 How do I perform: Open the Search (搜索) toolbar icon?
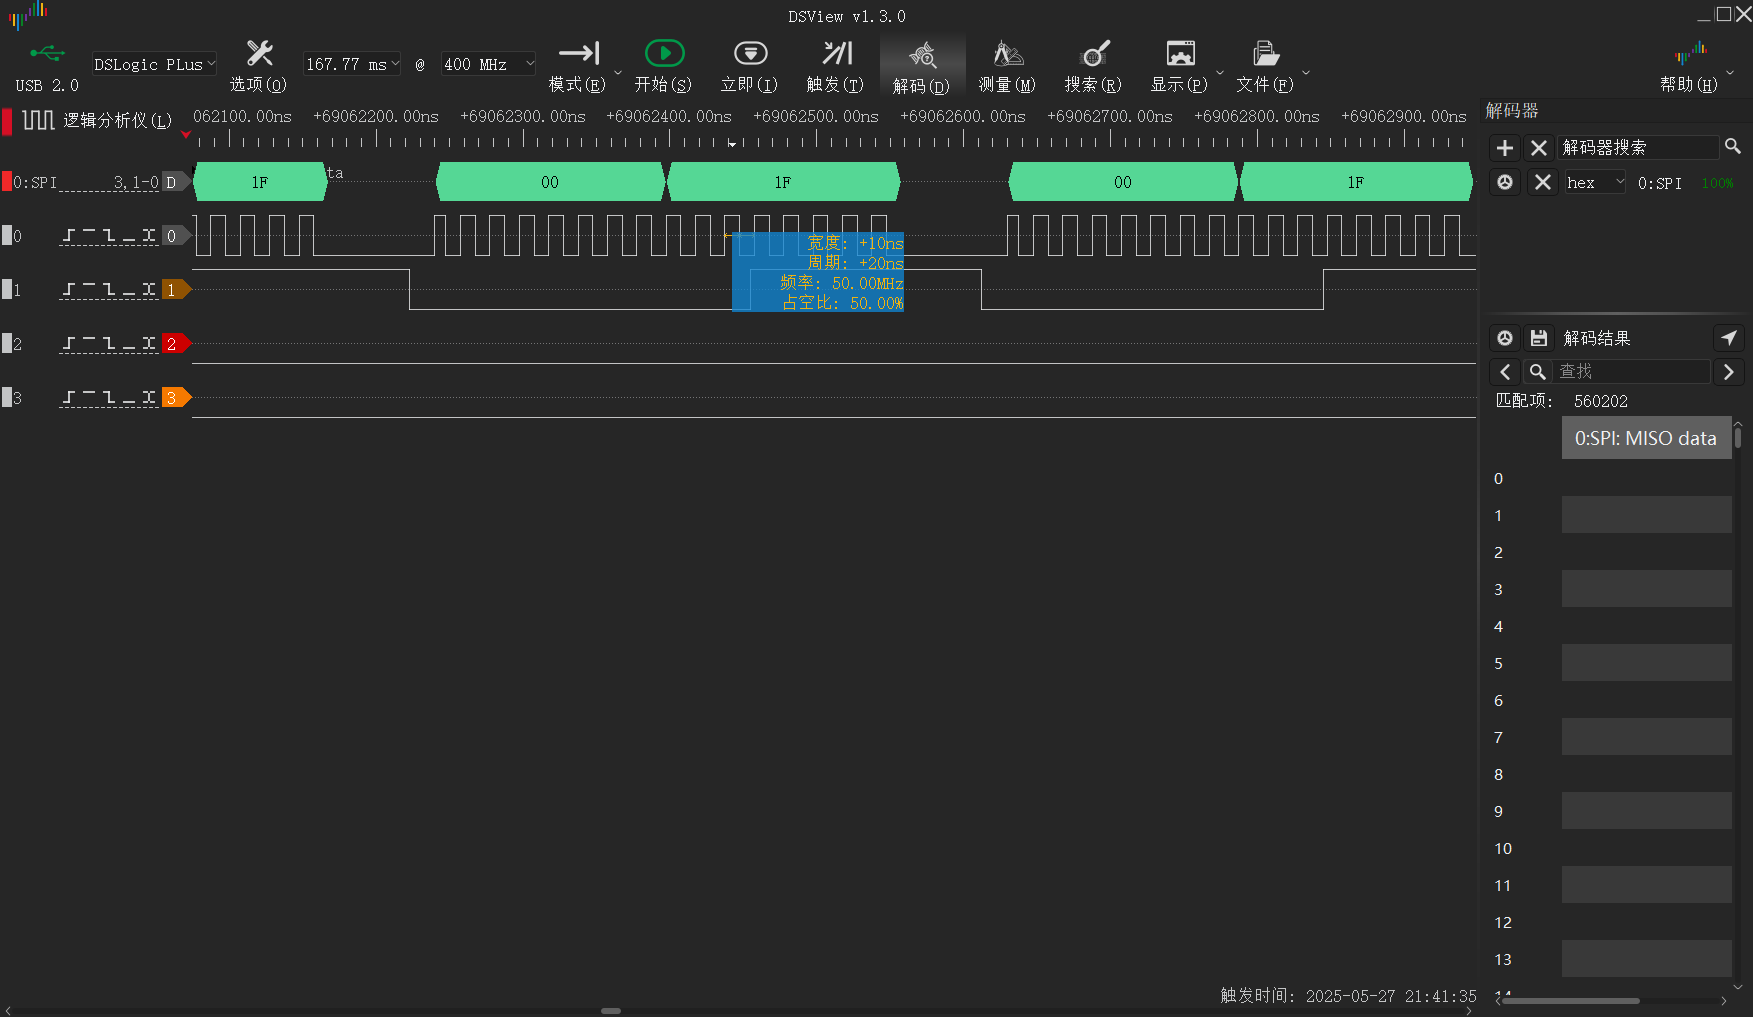pos(1094,53)
